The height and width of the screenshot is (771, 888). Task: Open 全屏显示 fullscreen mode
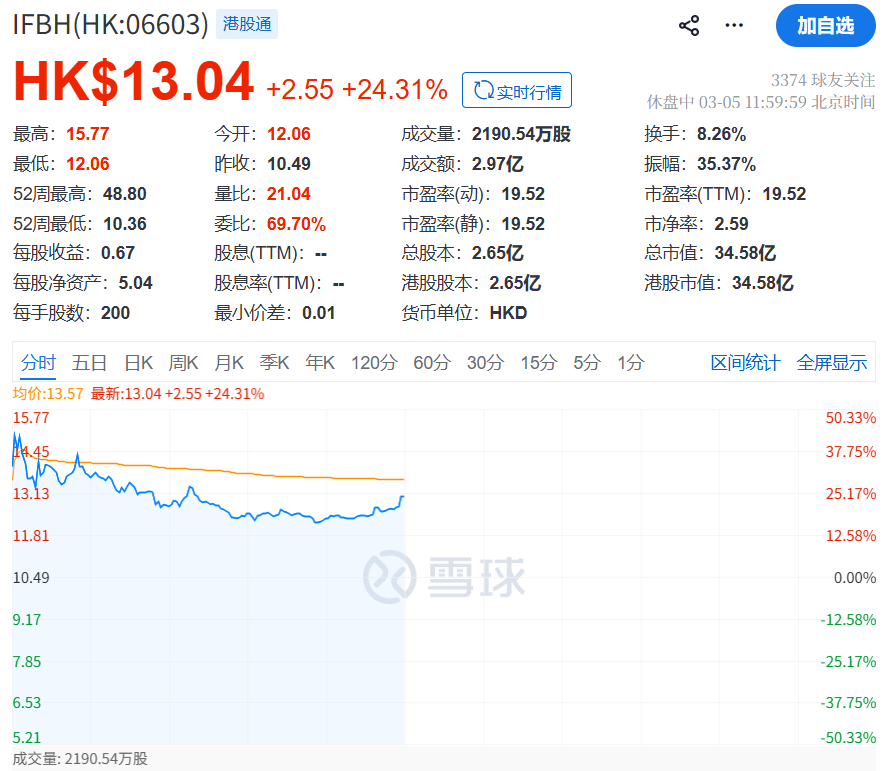832,363
